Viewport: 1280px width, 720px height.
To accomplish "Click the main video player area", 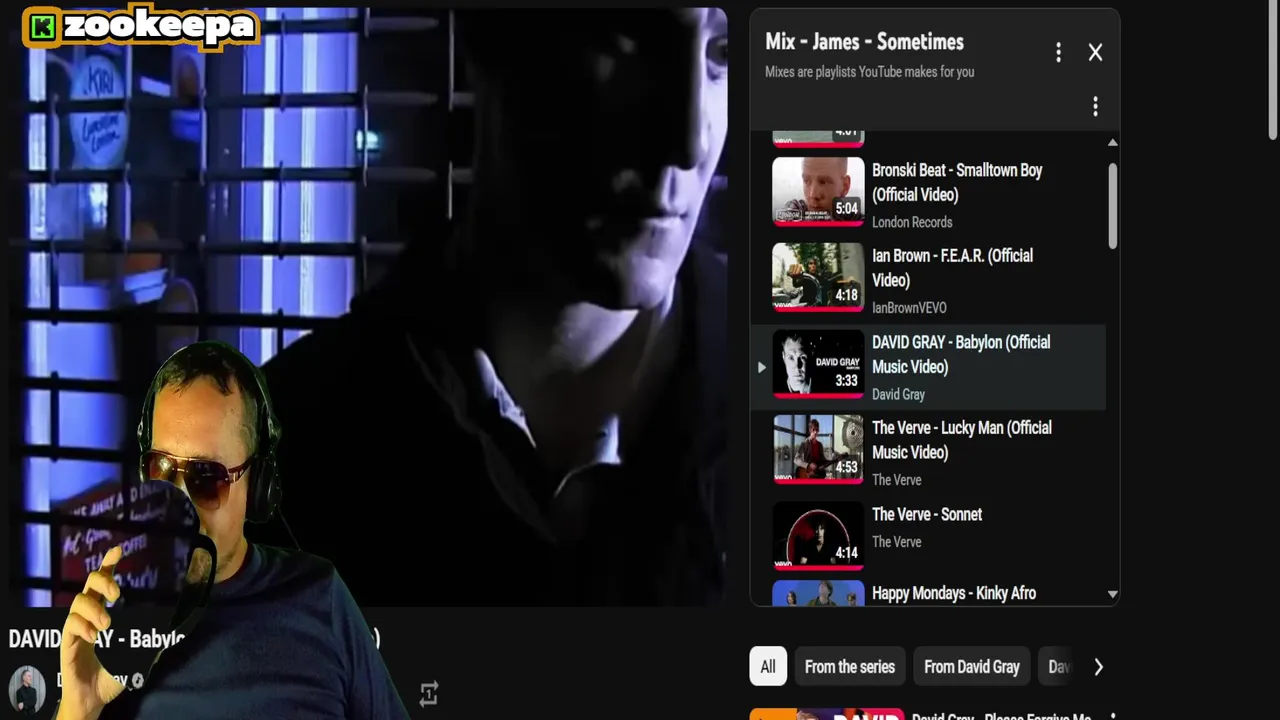I will [x=368, y=307].
